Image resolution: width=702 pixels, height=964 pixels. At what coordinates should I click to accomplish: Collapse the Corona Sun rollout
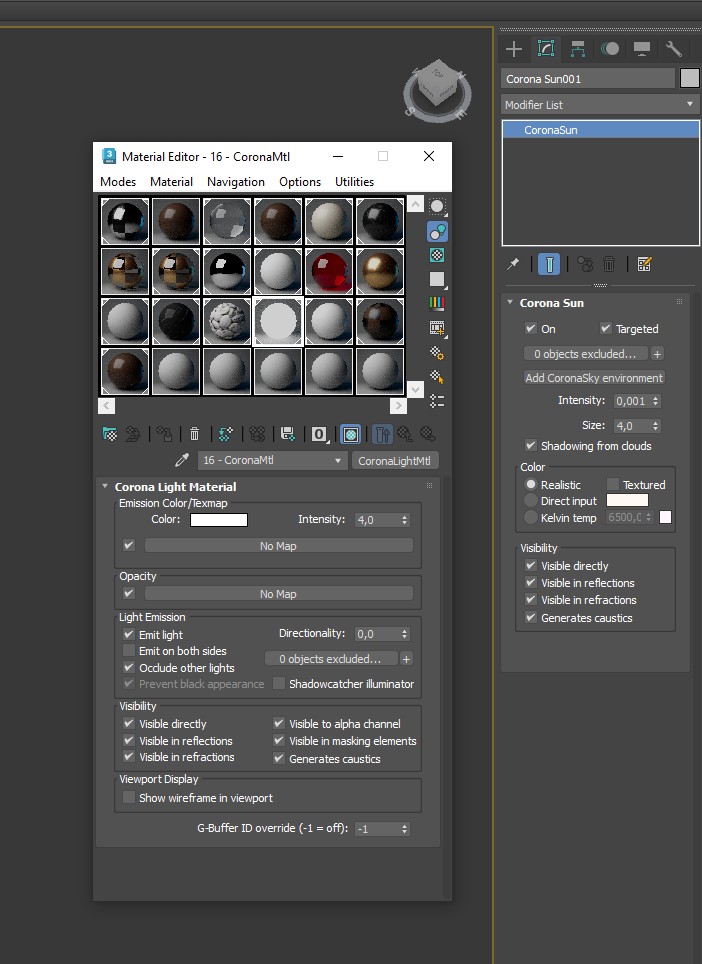510,302
